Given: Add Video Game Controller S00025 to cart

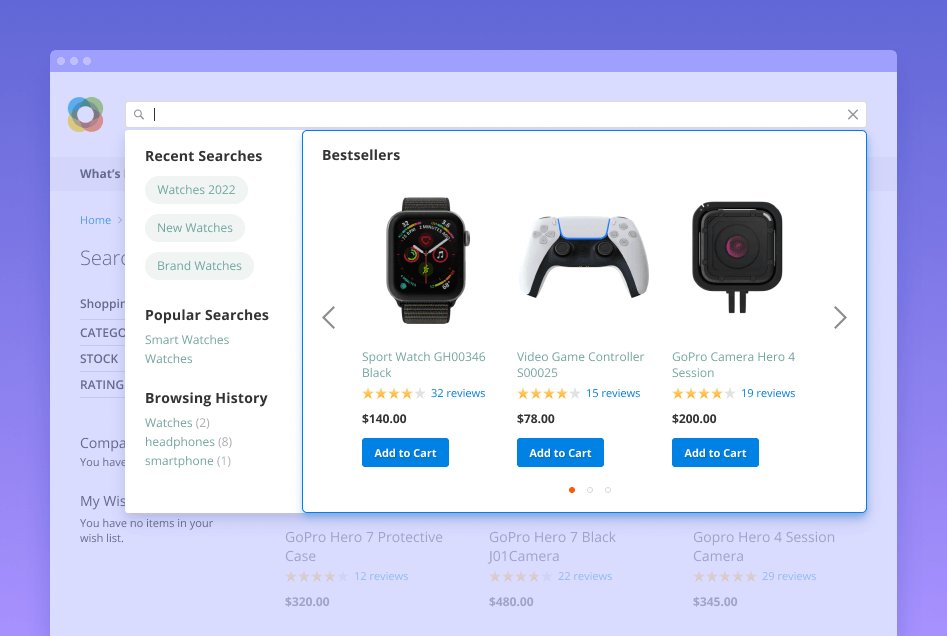Looking at the screenshot, I should [560, 453].
